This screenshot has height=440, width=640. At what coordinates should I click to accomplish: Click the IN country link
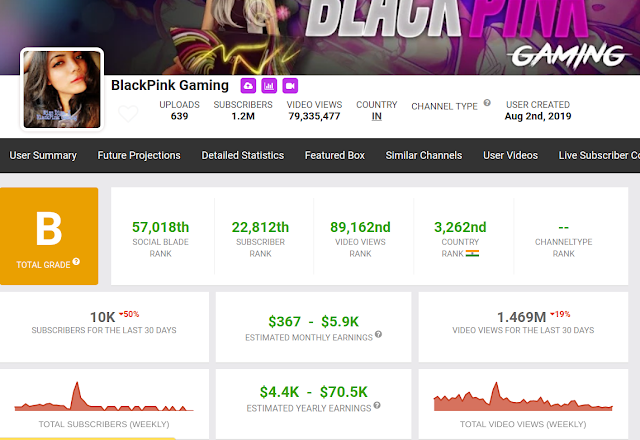tap(377, 116)
